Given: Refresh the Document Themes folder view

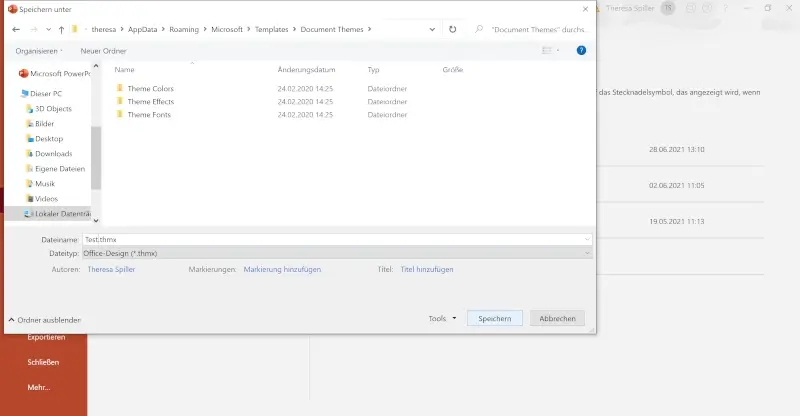Looking at the screenshot, I should click(453, 29).
